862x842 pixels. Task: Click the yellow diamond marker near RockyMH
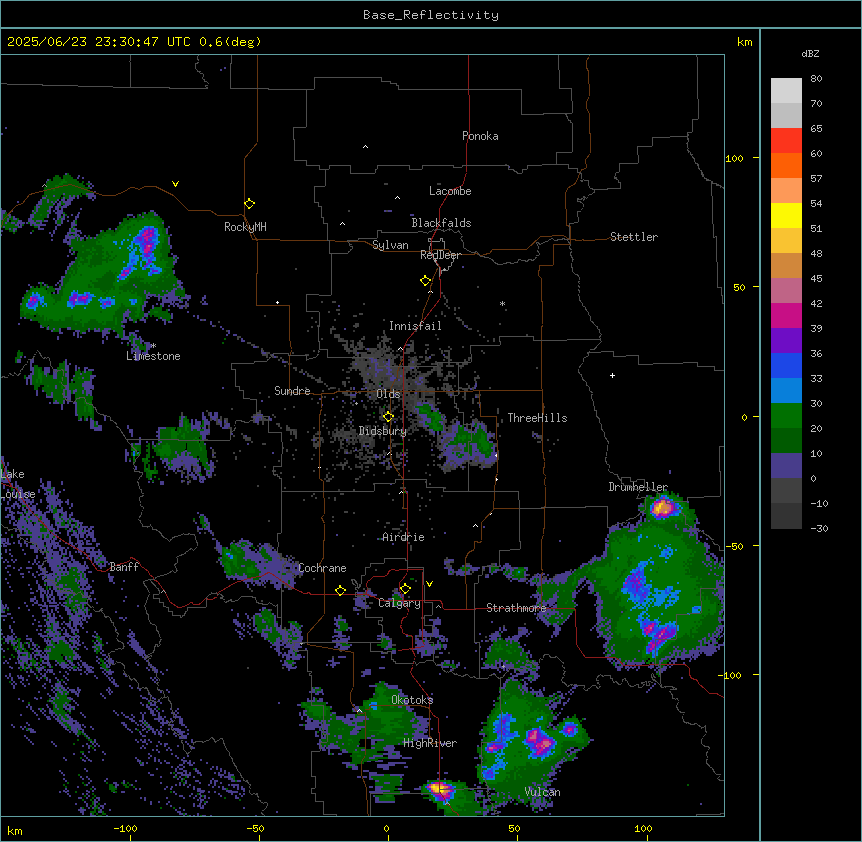tap(250, 204)
